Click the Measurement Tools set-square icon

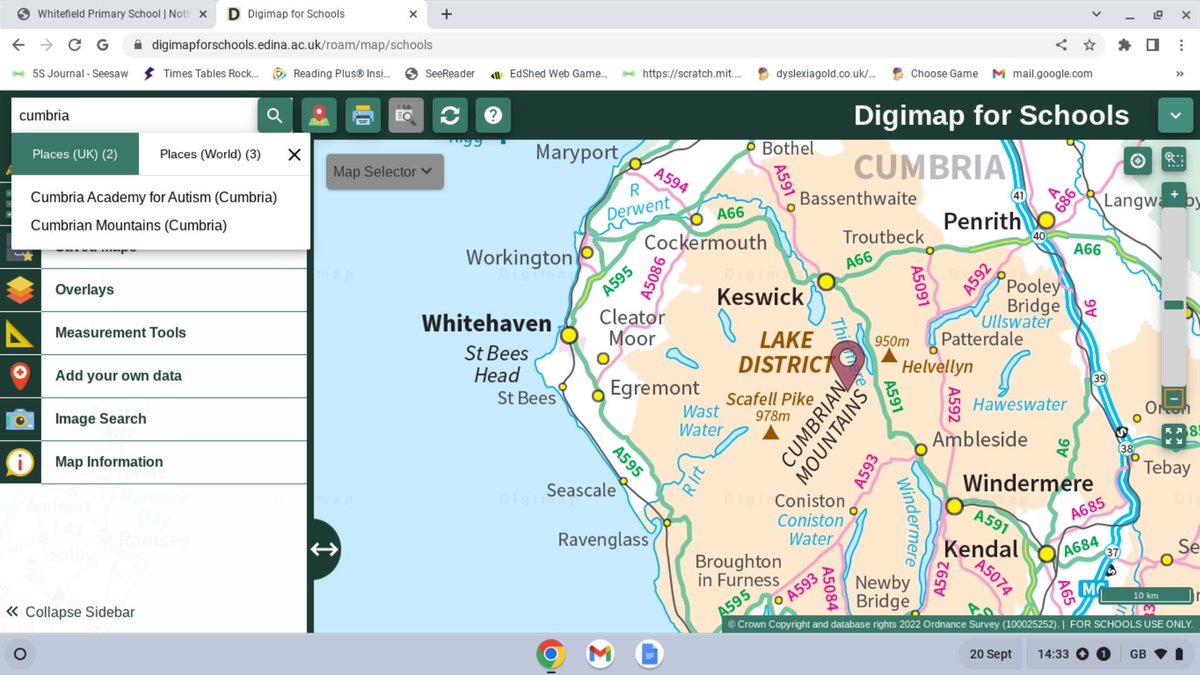20,333
